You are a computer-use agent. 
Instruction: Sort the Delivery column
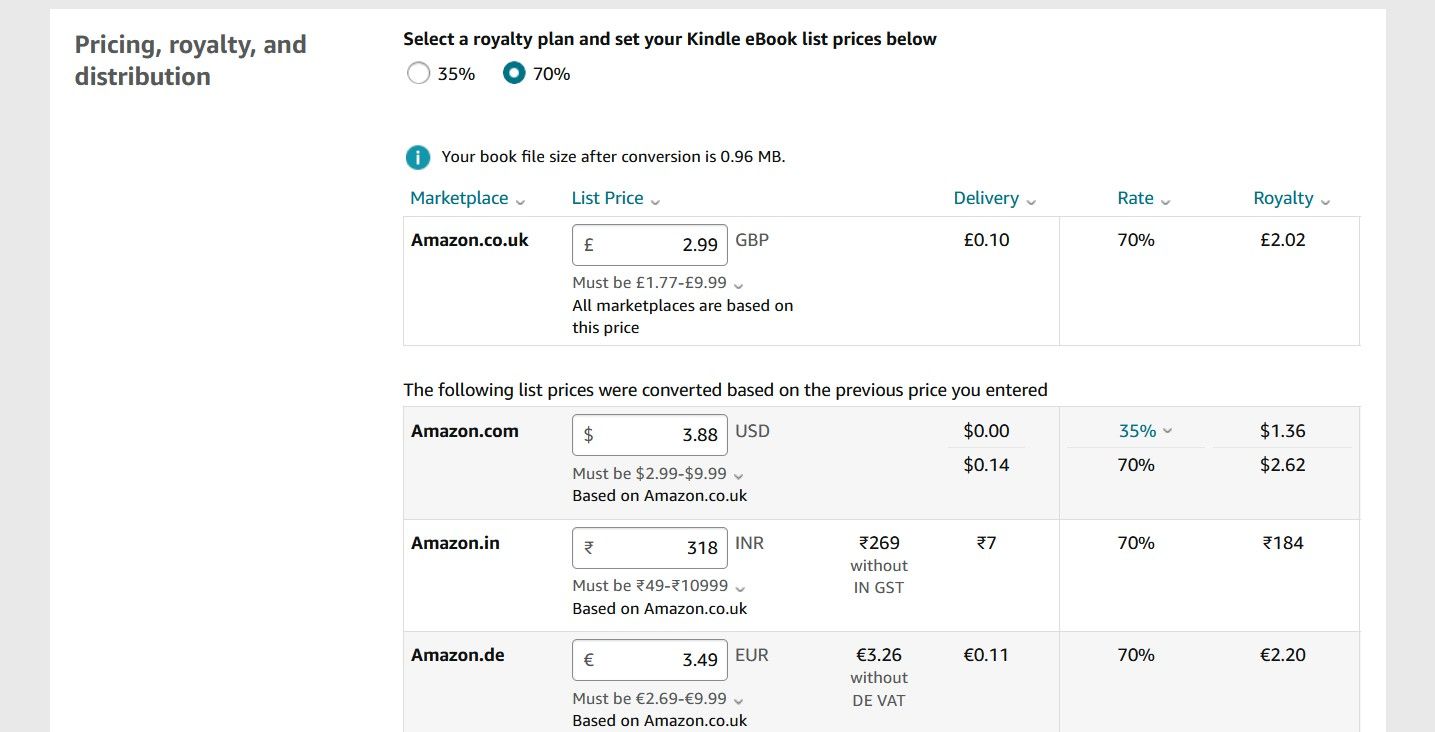point(1031,199)
